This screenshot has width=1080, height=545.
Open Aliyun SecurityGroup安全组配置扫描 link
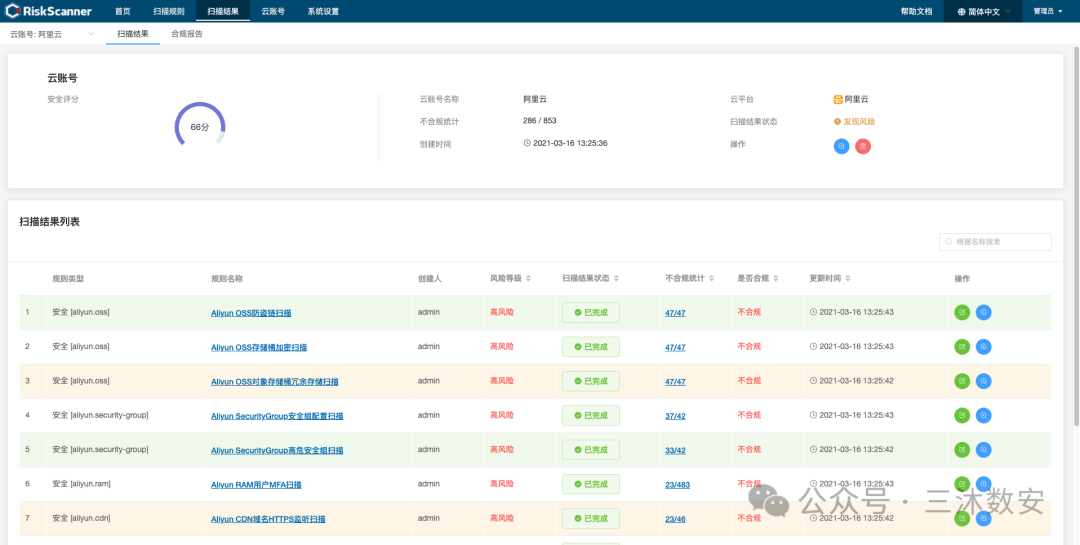tap(277, 416)
